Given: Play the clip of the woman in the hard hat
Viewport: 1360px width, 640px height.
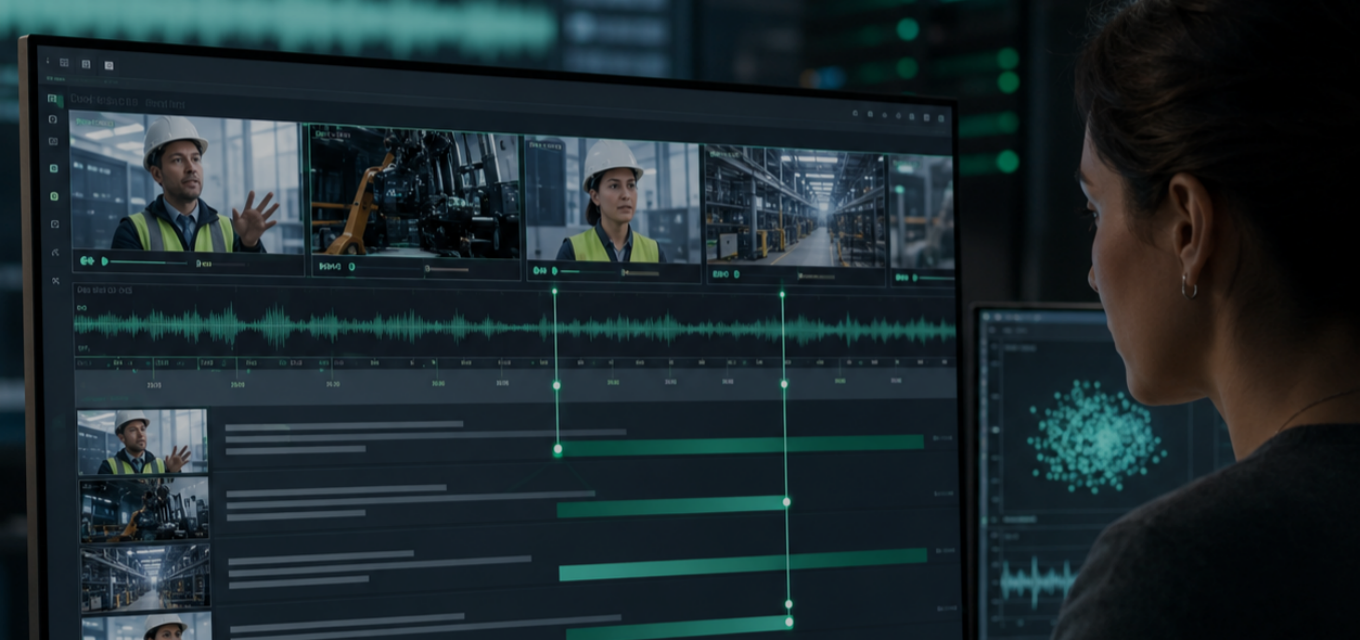Looking at the screenshot, I should click(555, 271).
